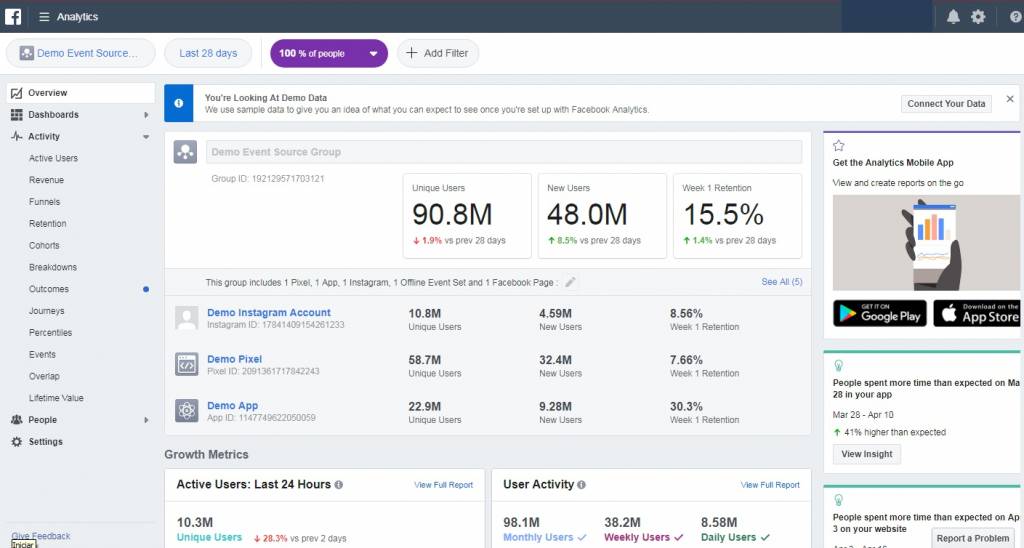Image resolution: width=1024 pixels, height=548 pixels.
Task: Open the Demo Pixel link
Action: 234,359
